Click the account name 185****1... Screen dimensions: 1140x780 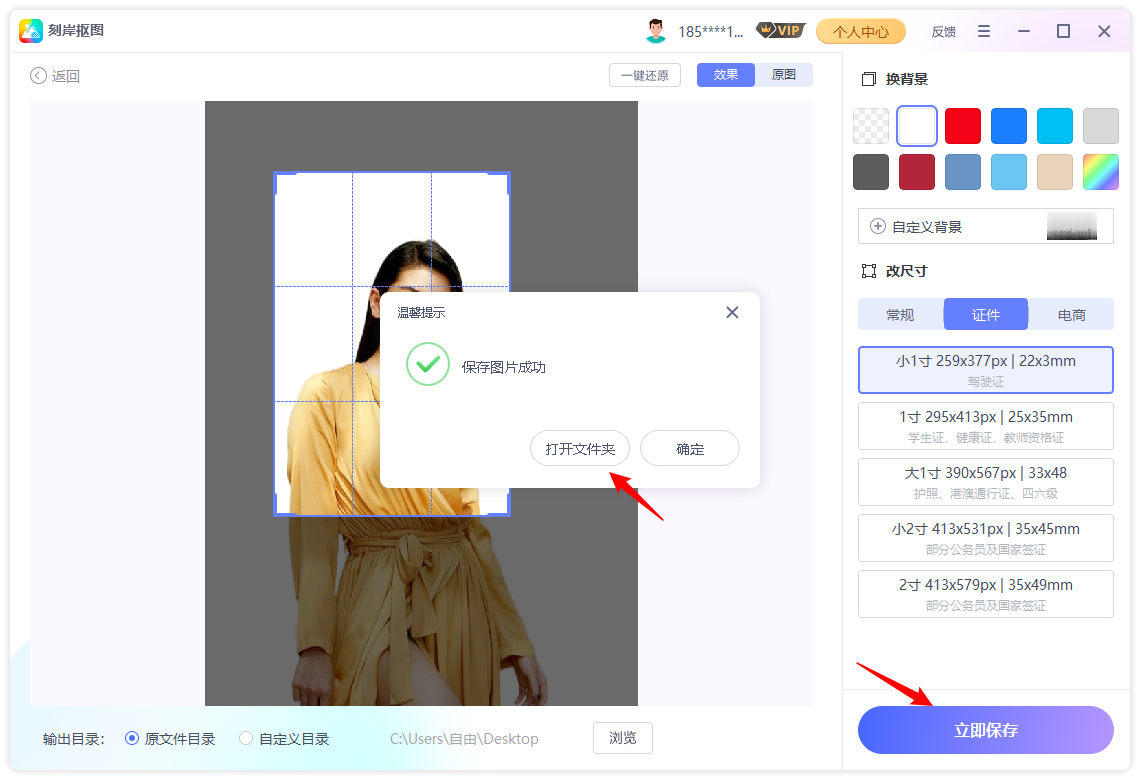click(x=710, y=31)
